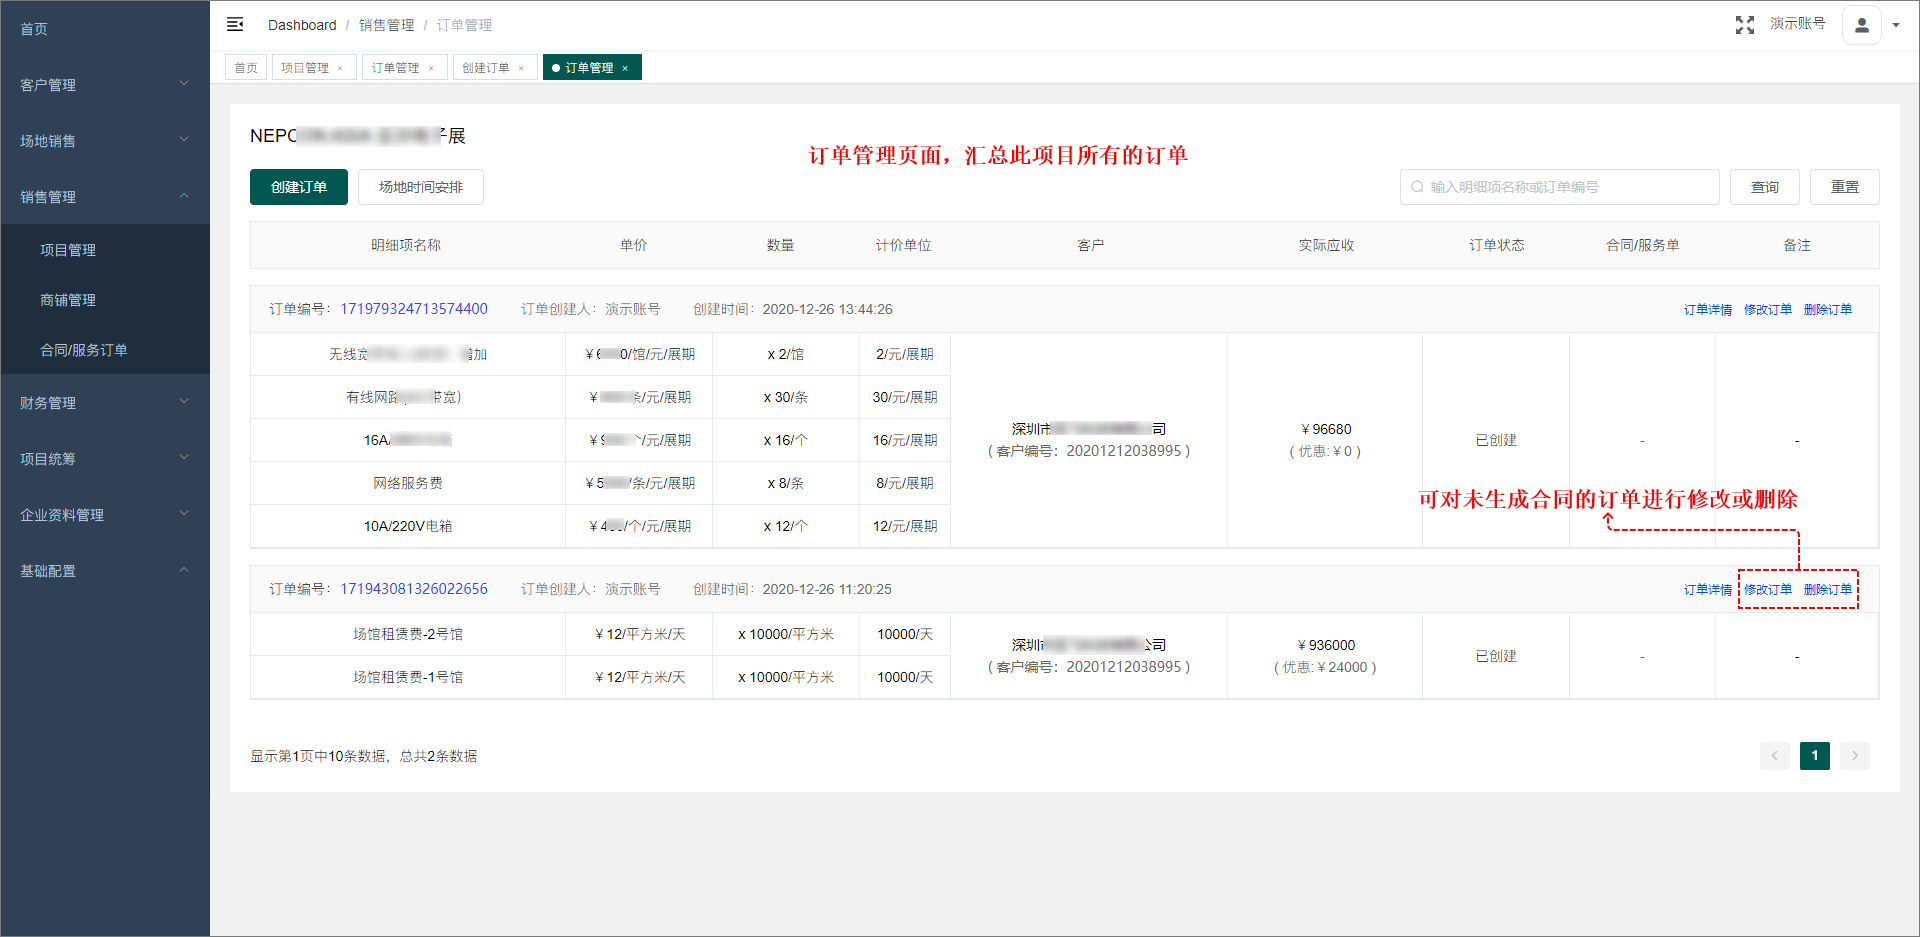1920x937 pixels.
Task: Click 删除订单 for order 171979324713574400
Action: [1828, 310]
